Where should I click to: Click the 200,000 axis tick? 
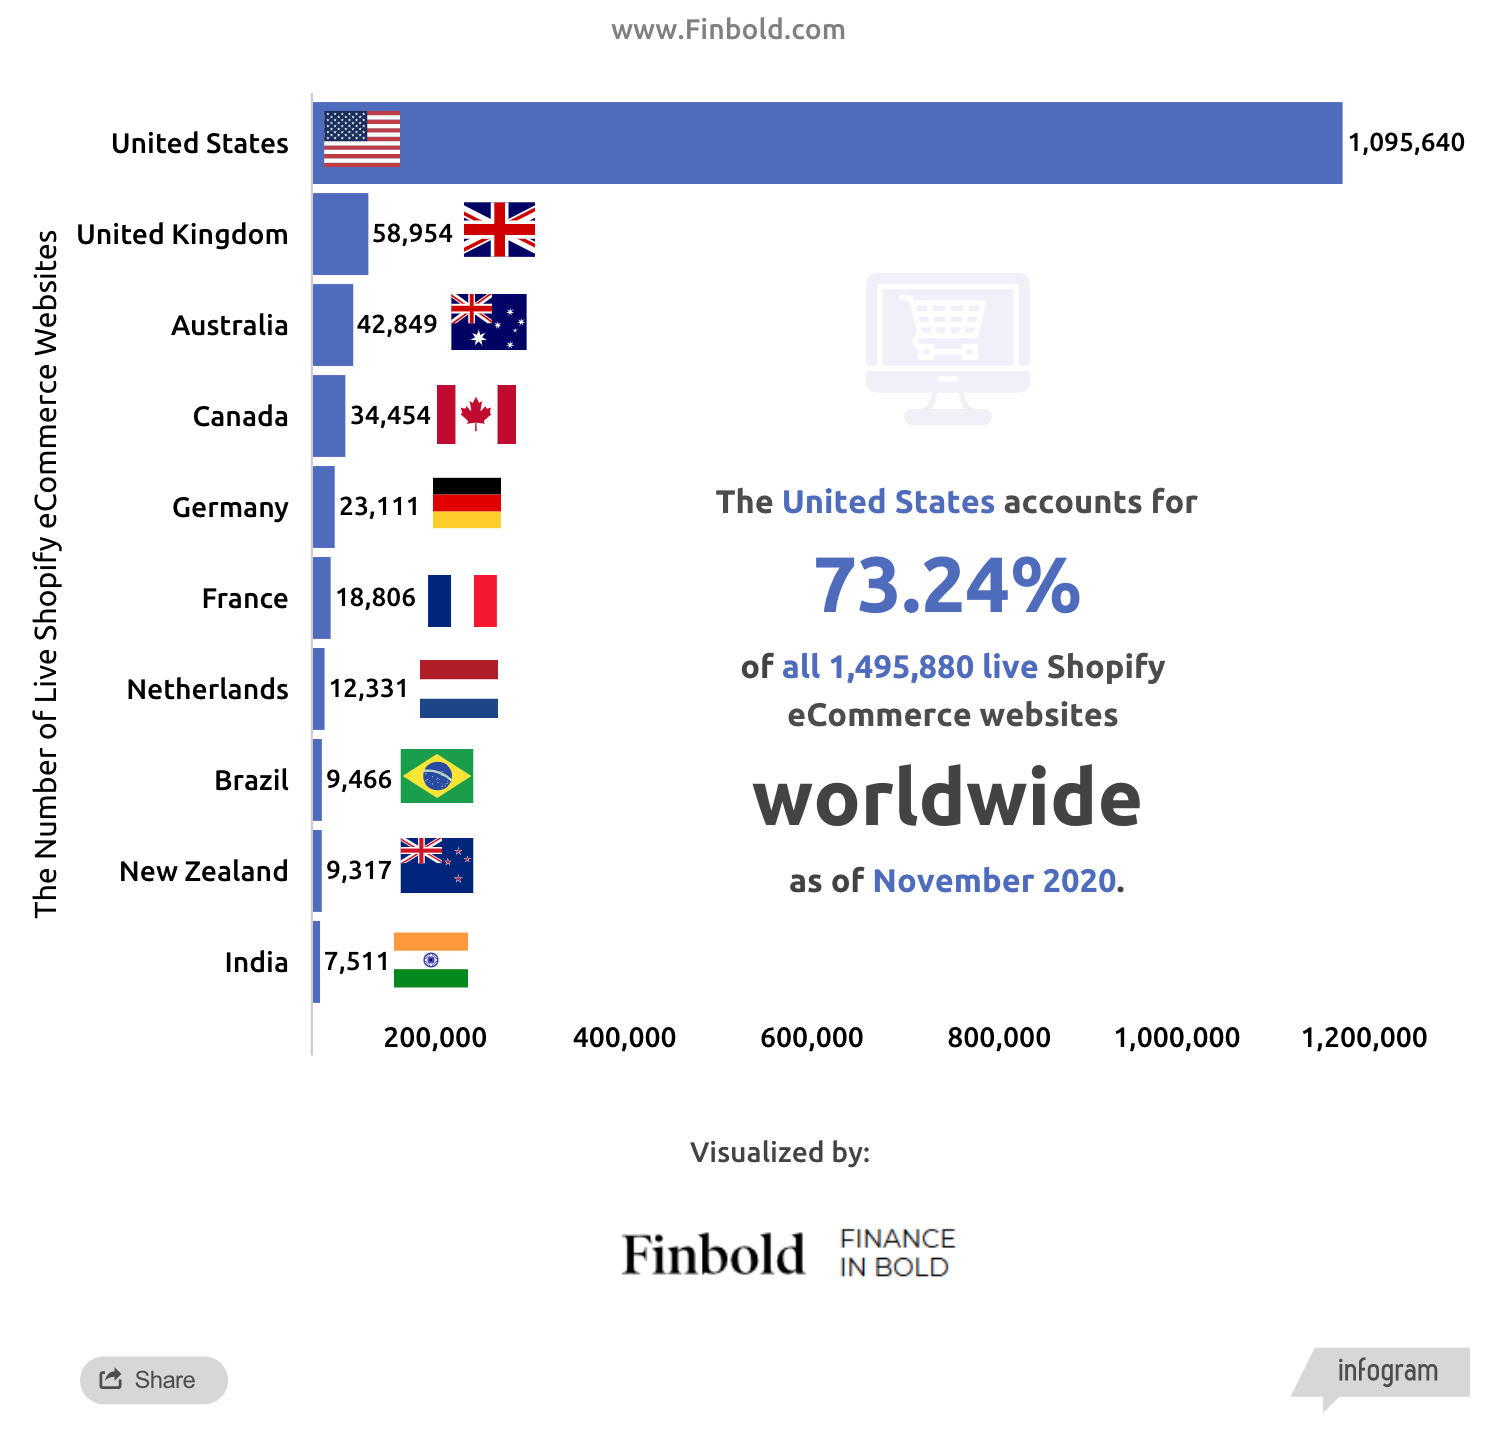(x=435, y=1038)
